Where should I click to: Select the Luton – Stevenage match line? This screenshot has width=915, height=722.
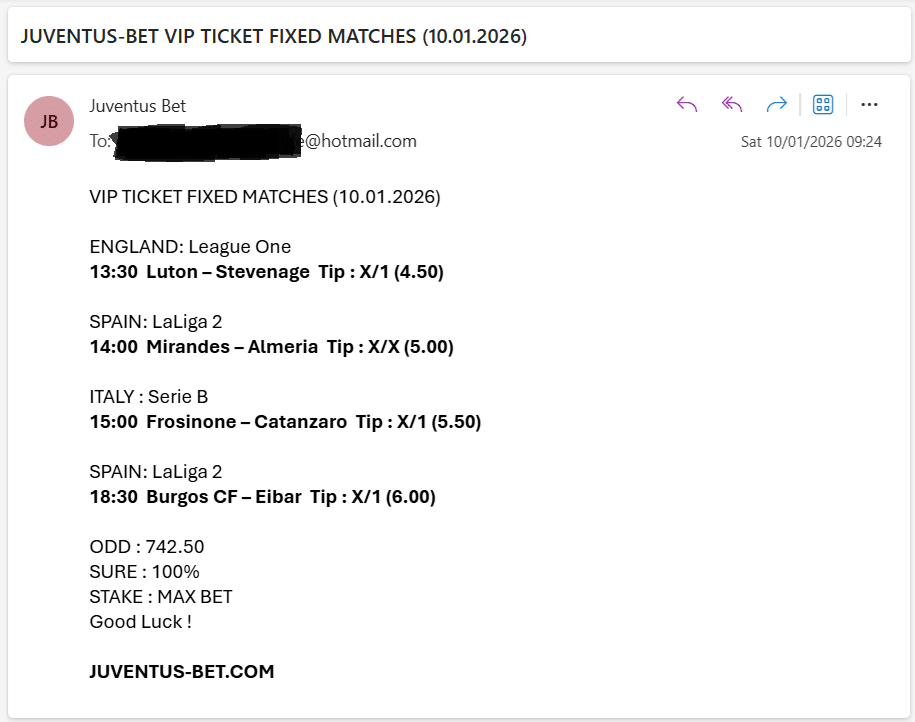pos(265,271)
